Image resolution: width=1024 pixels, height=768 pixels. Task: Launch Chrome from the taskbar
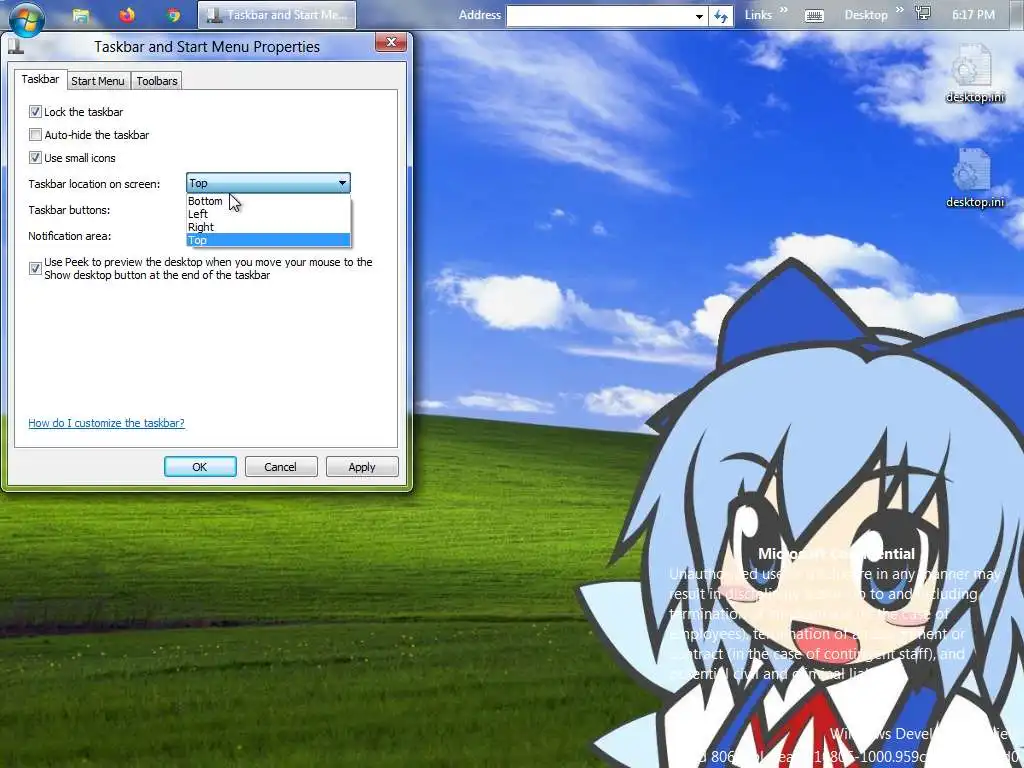[x=173, y=15]
